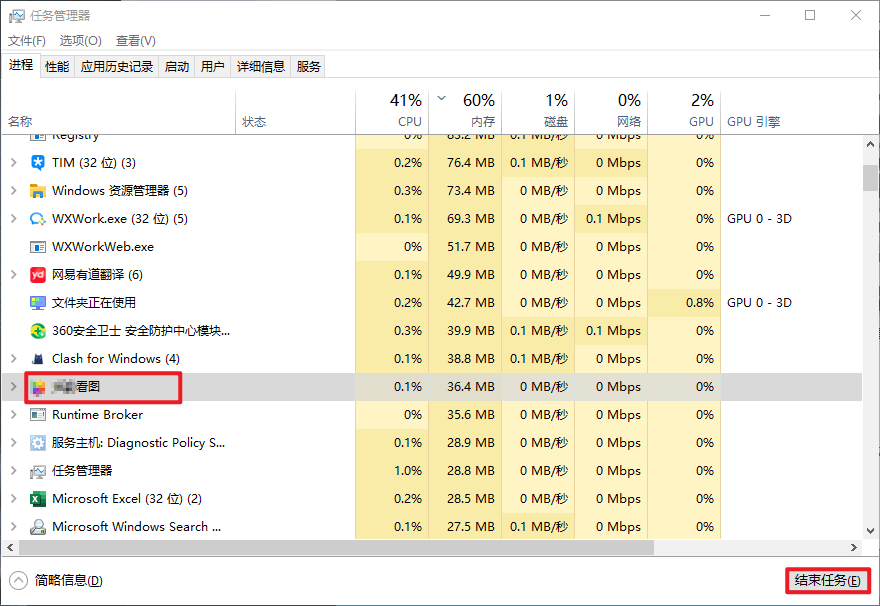This screenshot has height=606, width=880.
Task: Click the Windows 资源管理器 folder icon
Action: click(38, 190)
